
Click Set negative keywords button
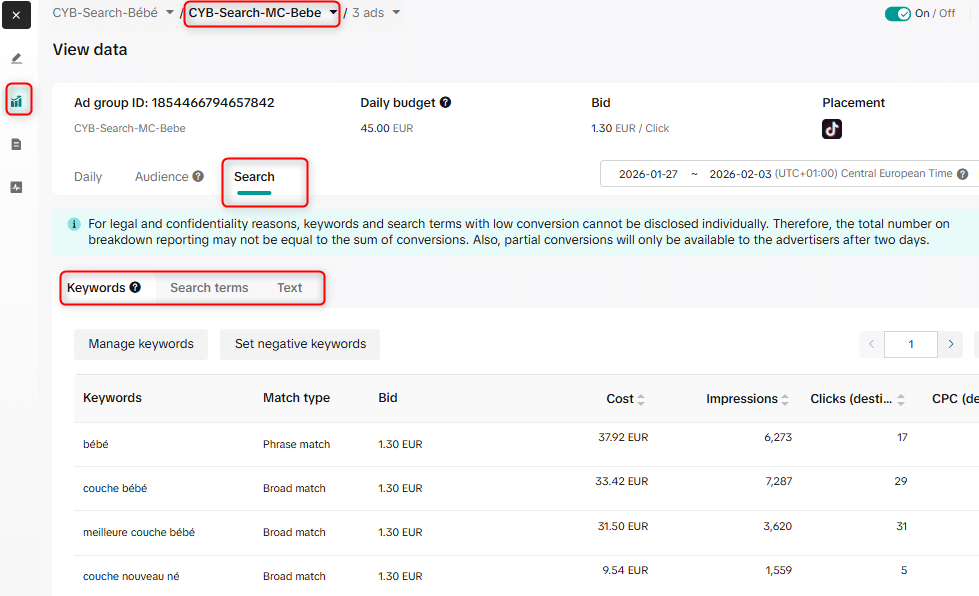click(300, 344)
